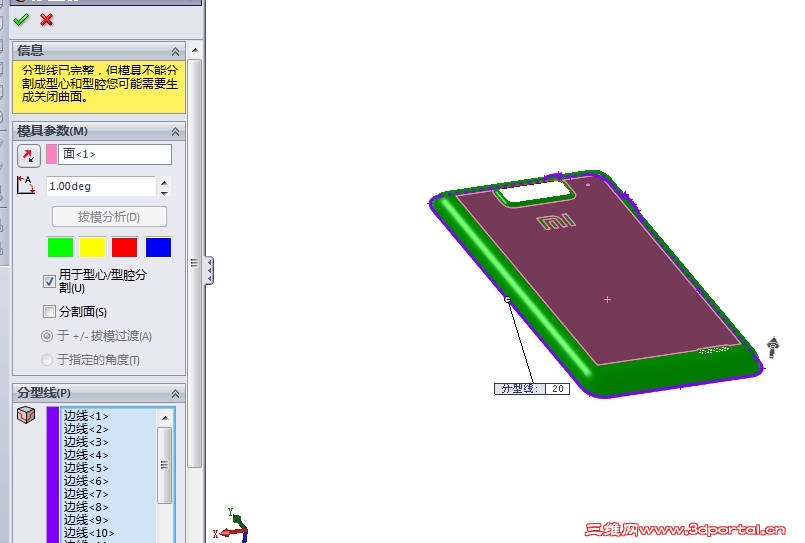Collapse the 信息 section

175,51
